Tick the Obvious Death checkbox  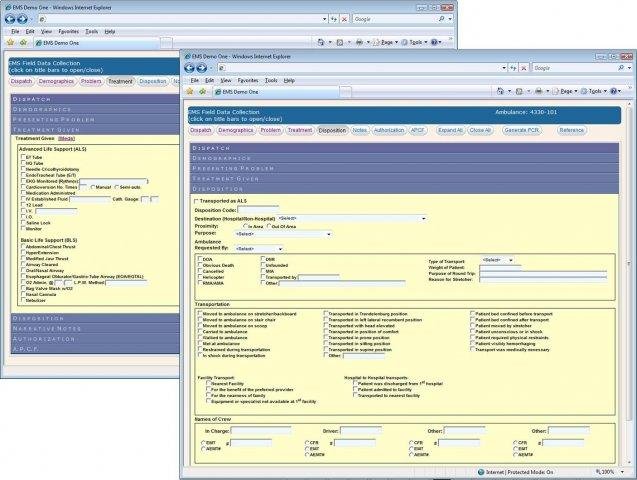click(x=200, y=264)
